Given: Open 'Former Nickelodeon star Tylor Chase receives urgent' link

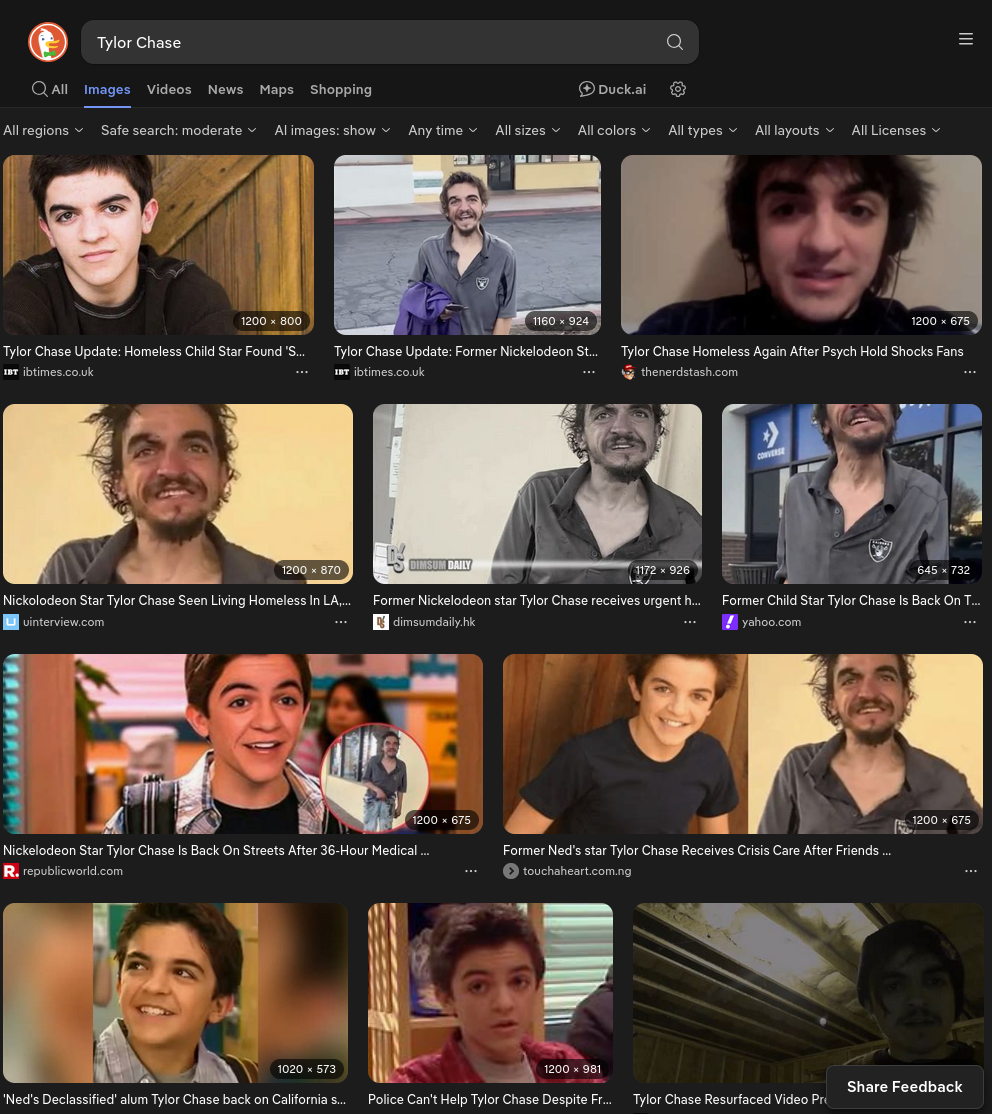Looking at the screenshot, I should click(x=537, y=600).
